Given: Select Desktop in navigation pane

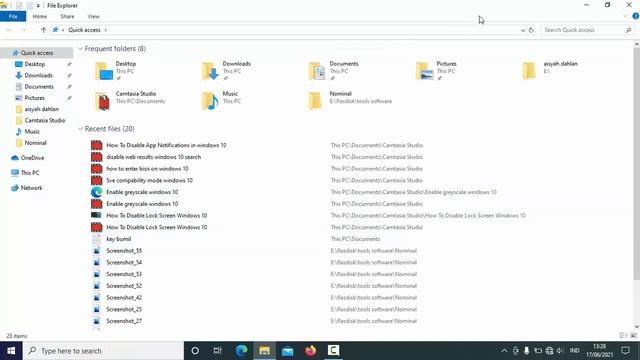Looking at the screenshot, I should [x=35, y=64].
